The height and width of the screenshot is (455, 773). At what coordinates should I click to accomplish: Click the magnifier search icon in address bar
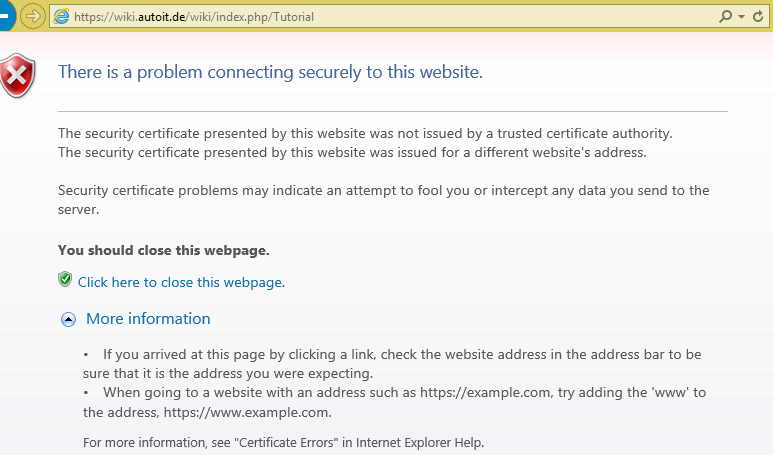[726, 17]
